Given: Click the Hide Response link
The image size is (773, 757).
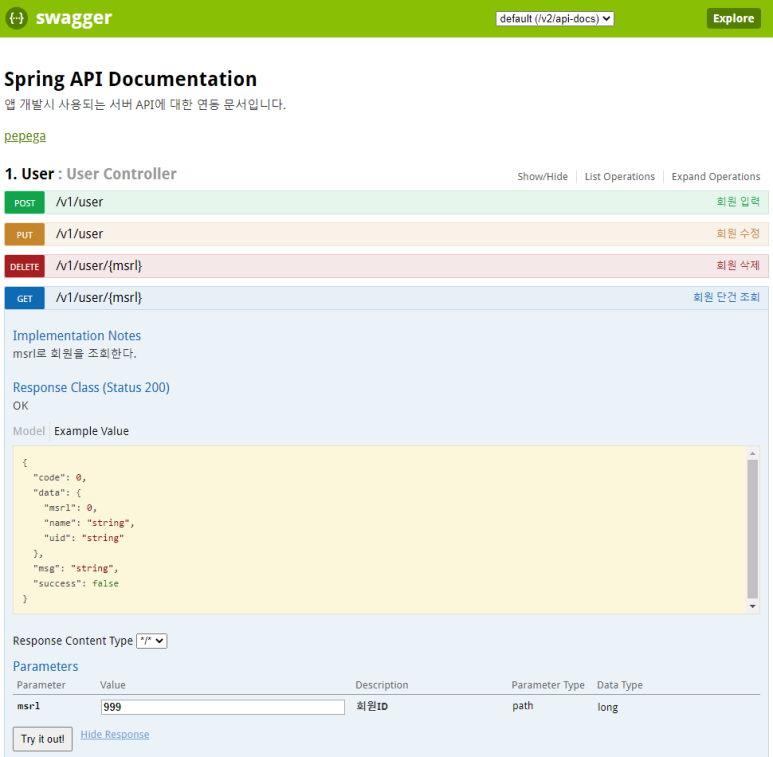Looking at the screenshot, I should coord(115,734).
